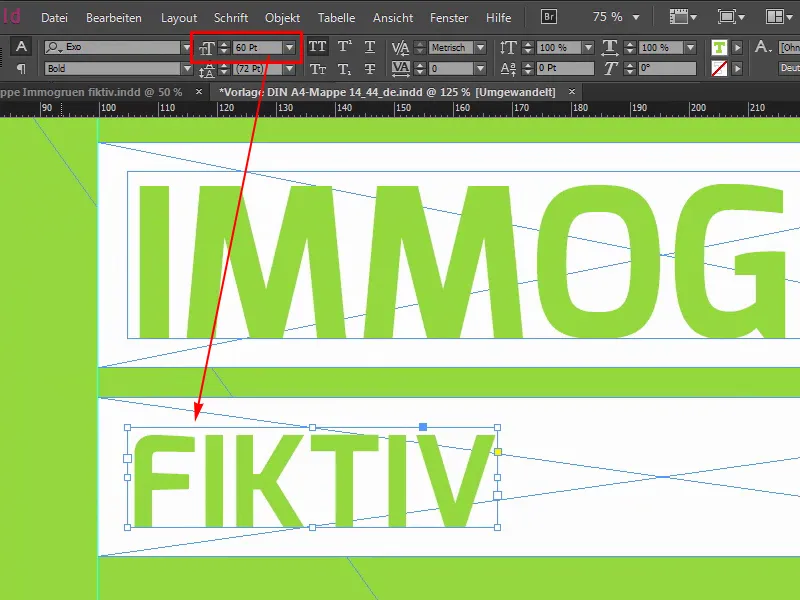Click the IMMOG headline text frame
Screen dimensions: 800x600
point(463,255)
